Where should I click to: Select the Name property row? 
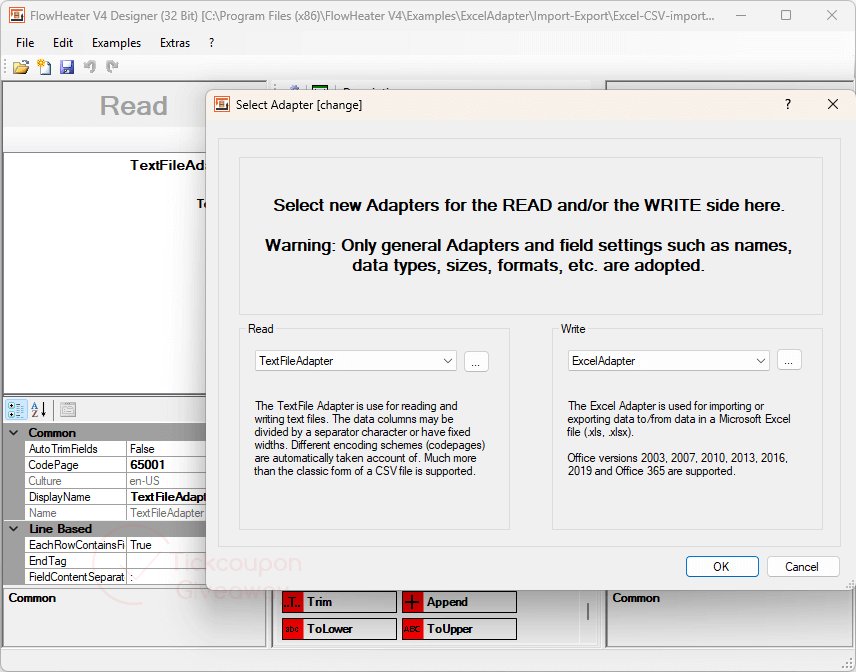tap(115, 513)
